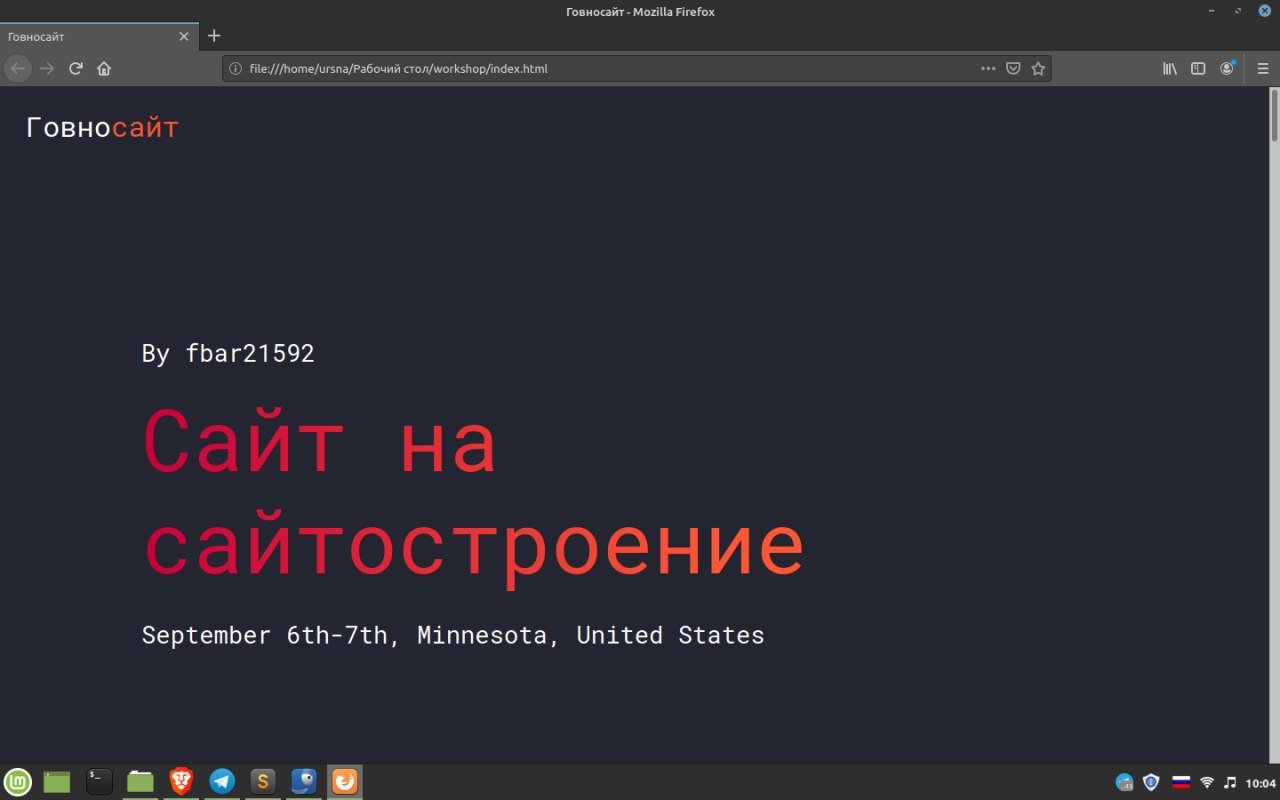Click the vertical page scrollbar thumb
This screenshot has height=800, width=1280.
[1274, 116]
